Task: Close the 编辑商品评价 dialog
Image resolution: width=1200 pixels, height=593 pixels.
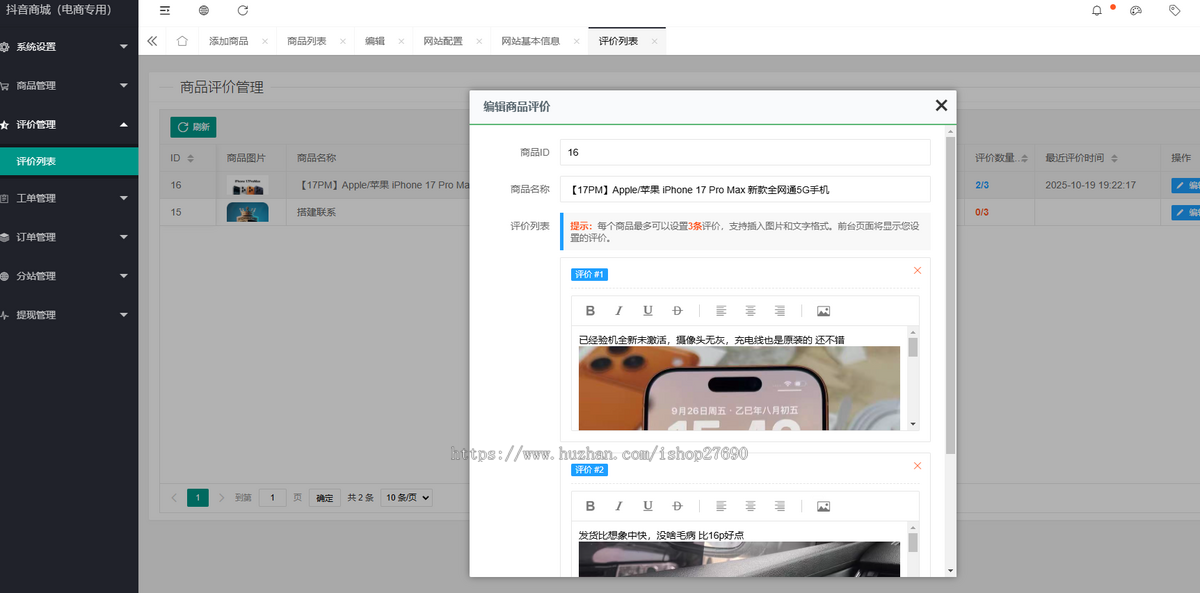Action: coord(941,105)
